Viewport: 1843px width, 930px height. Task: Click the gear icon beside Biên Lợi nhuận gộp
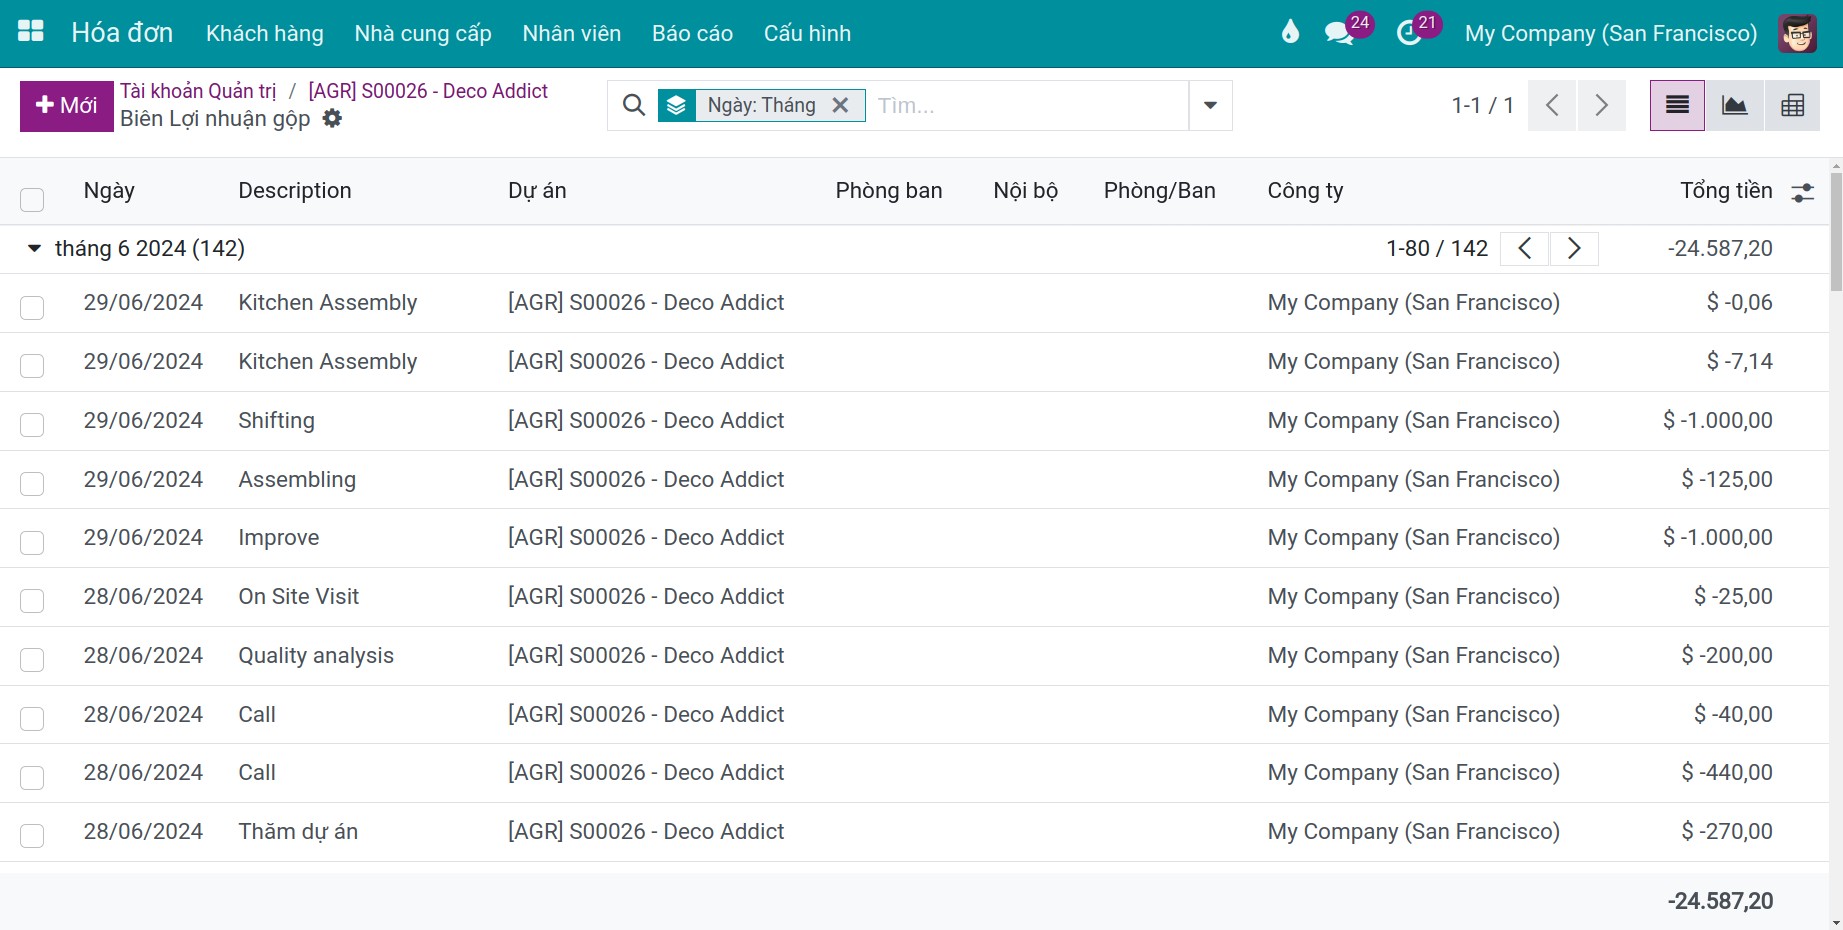pyautogui.click(x=332, y=118)
